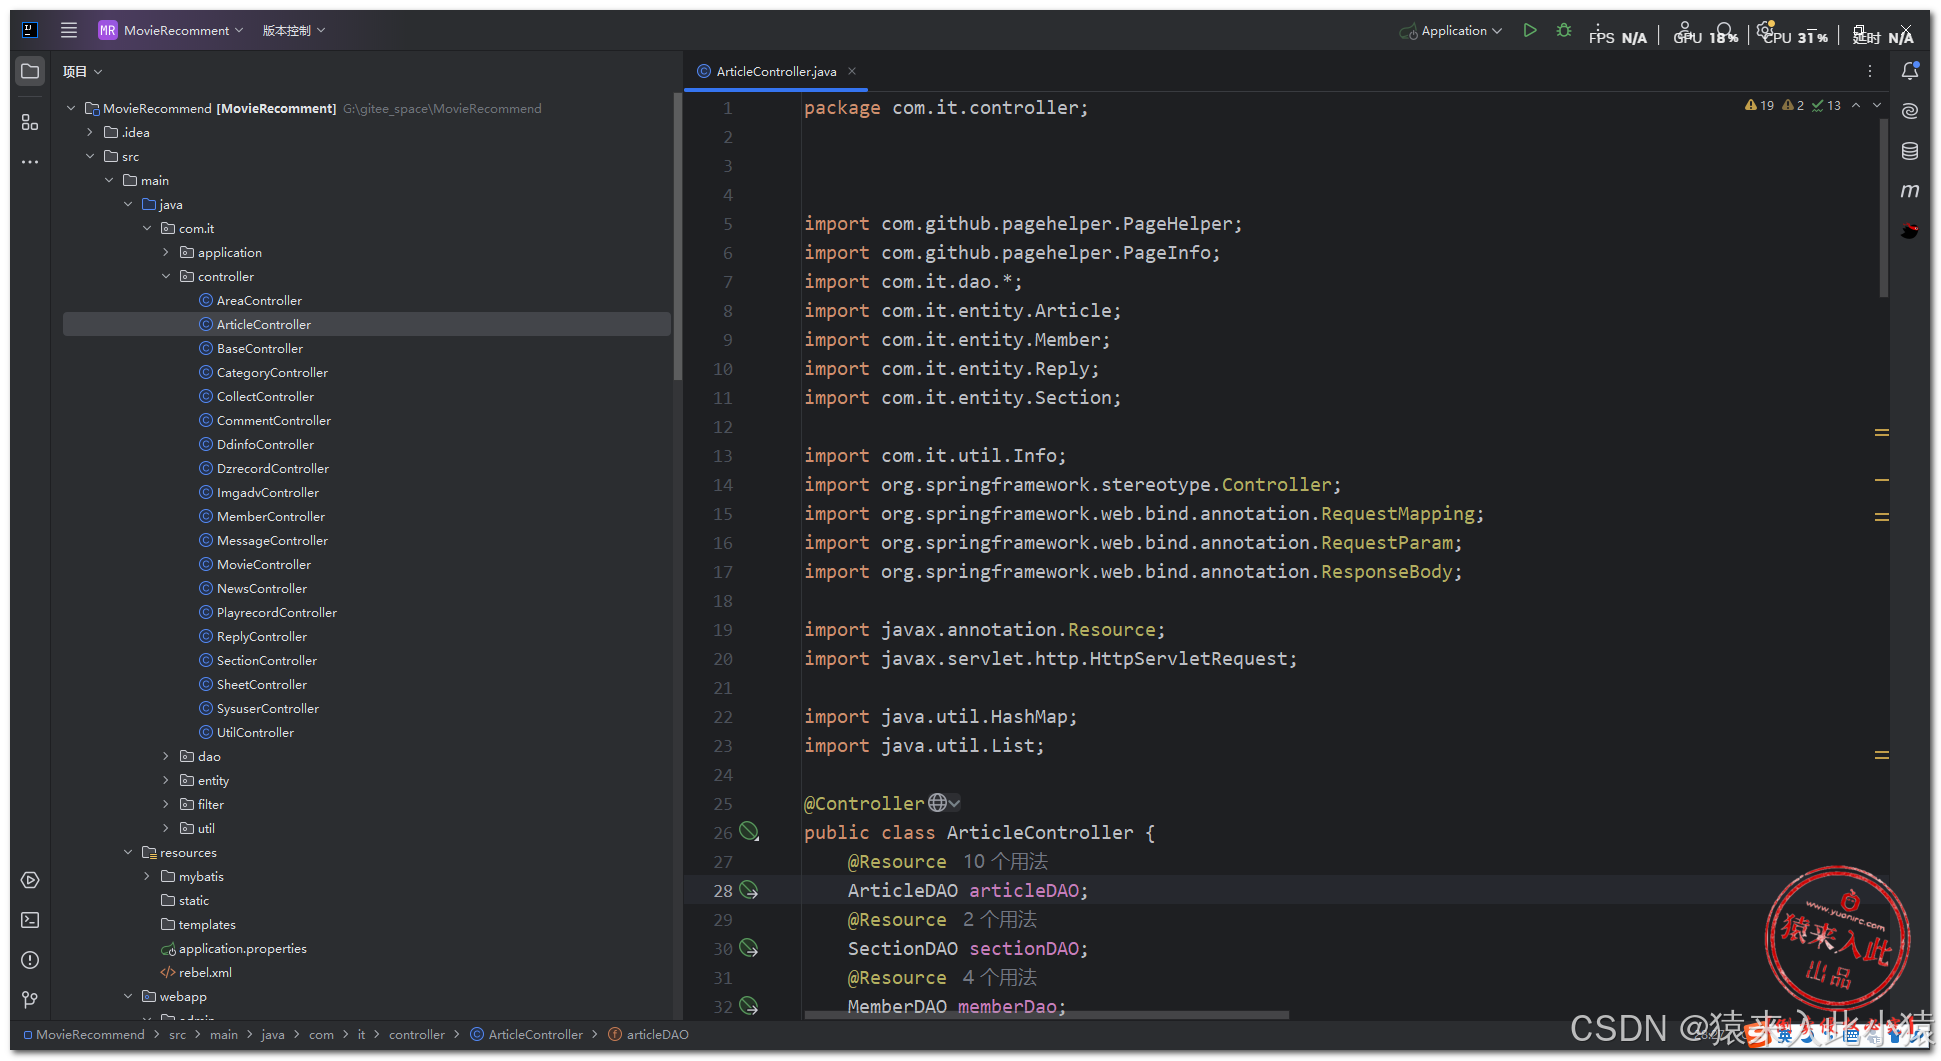Screen dimensions: 1941x1061
Task: Open MovieController in project tree
Action: click(263, 564)
